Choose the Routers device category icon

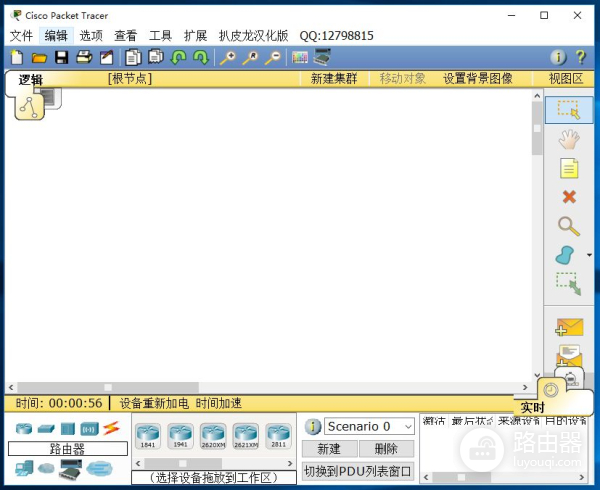(24, 428)
